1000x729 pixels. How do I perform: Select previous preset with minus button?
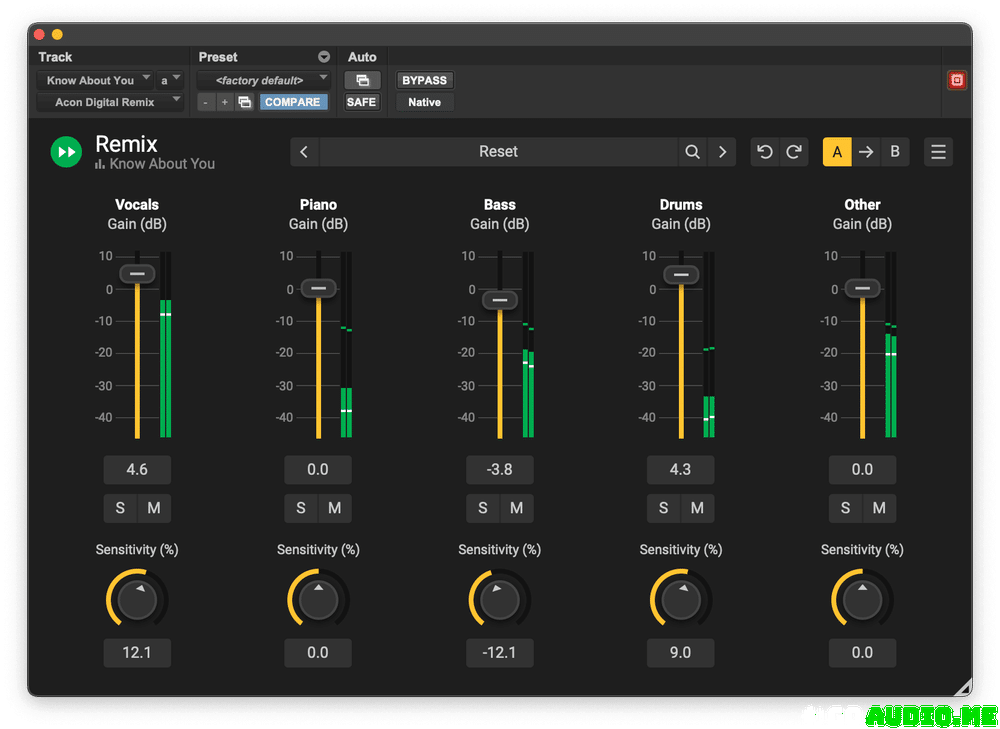click(x=205, y=102)
